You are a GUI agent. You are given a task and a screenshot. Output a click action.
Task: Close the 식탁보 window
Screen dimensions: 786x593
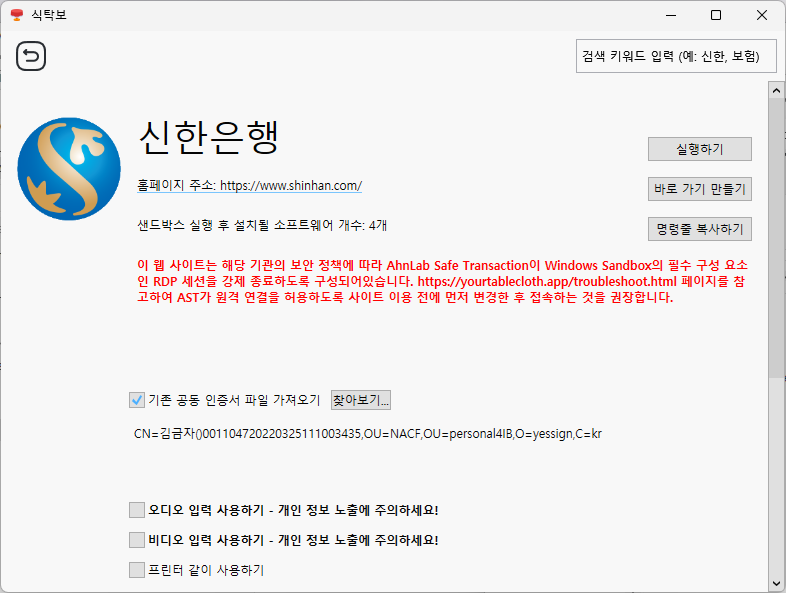point(761,15)
